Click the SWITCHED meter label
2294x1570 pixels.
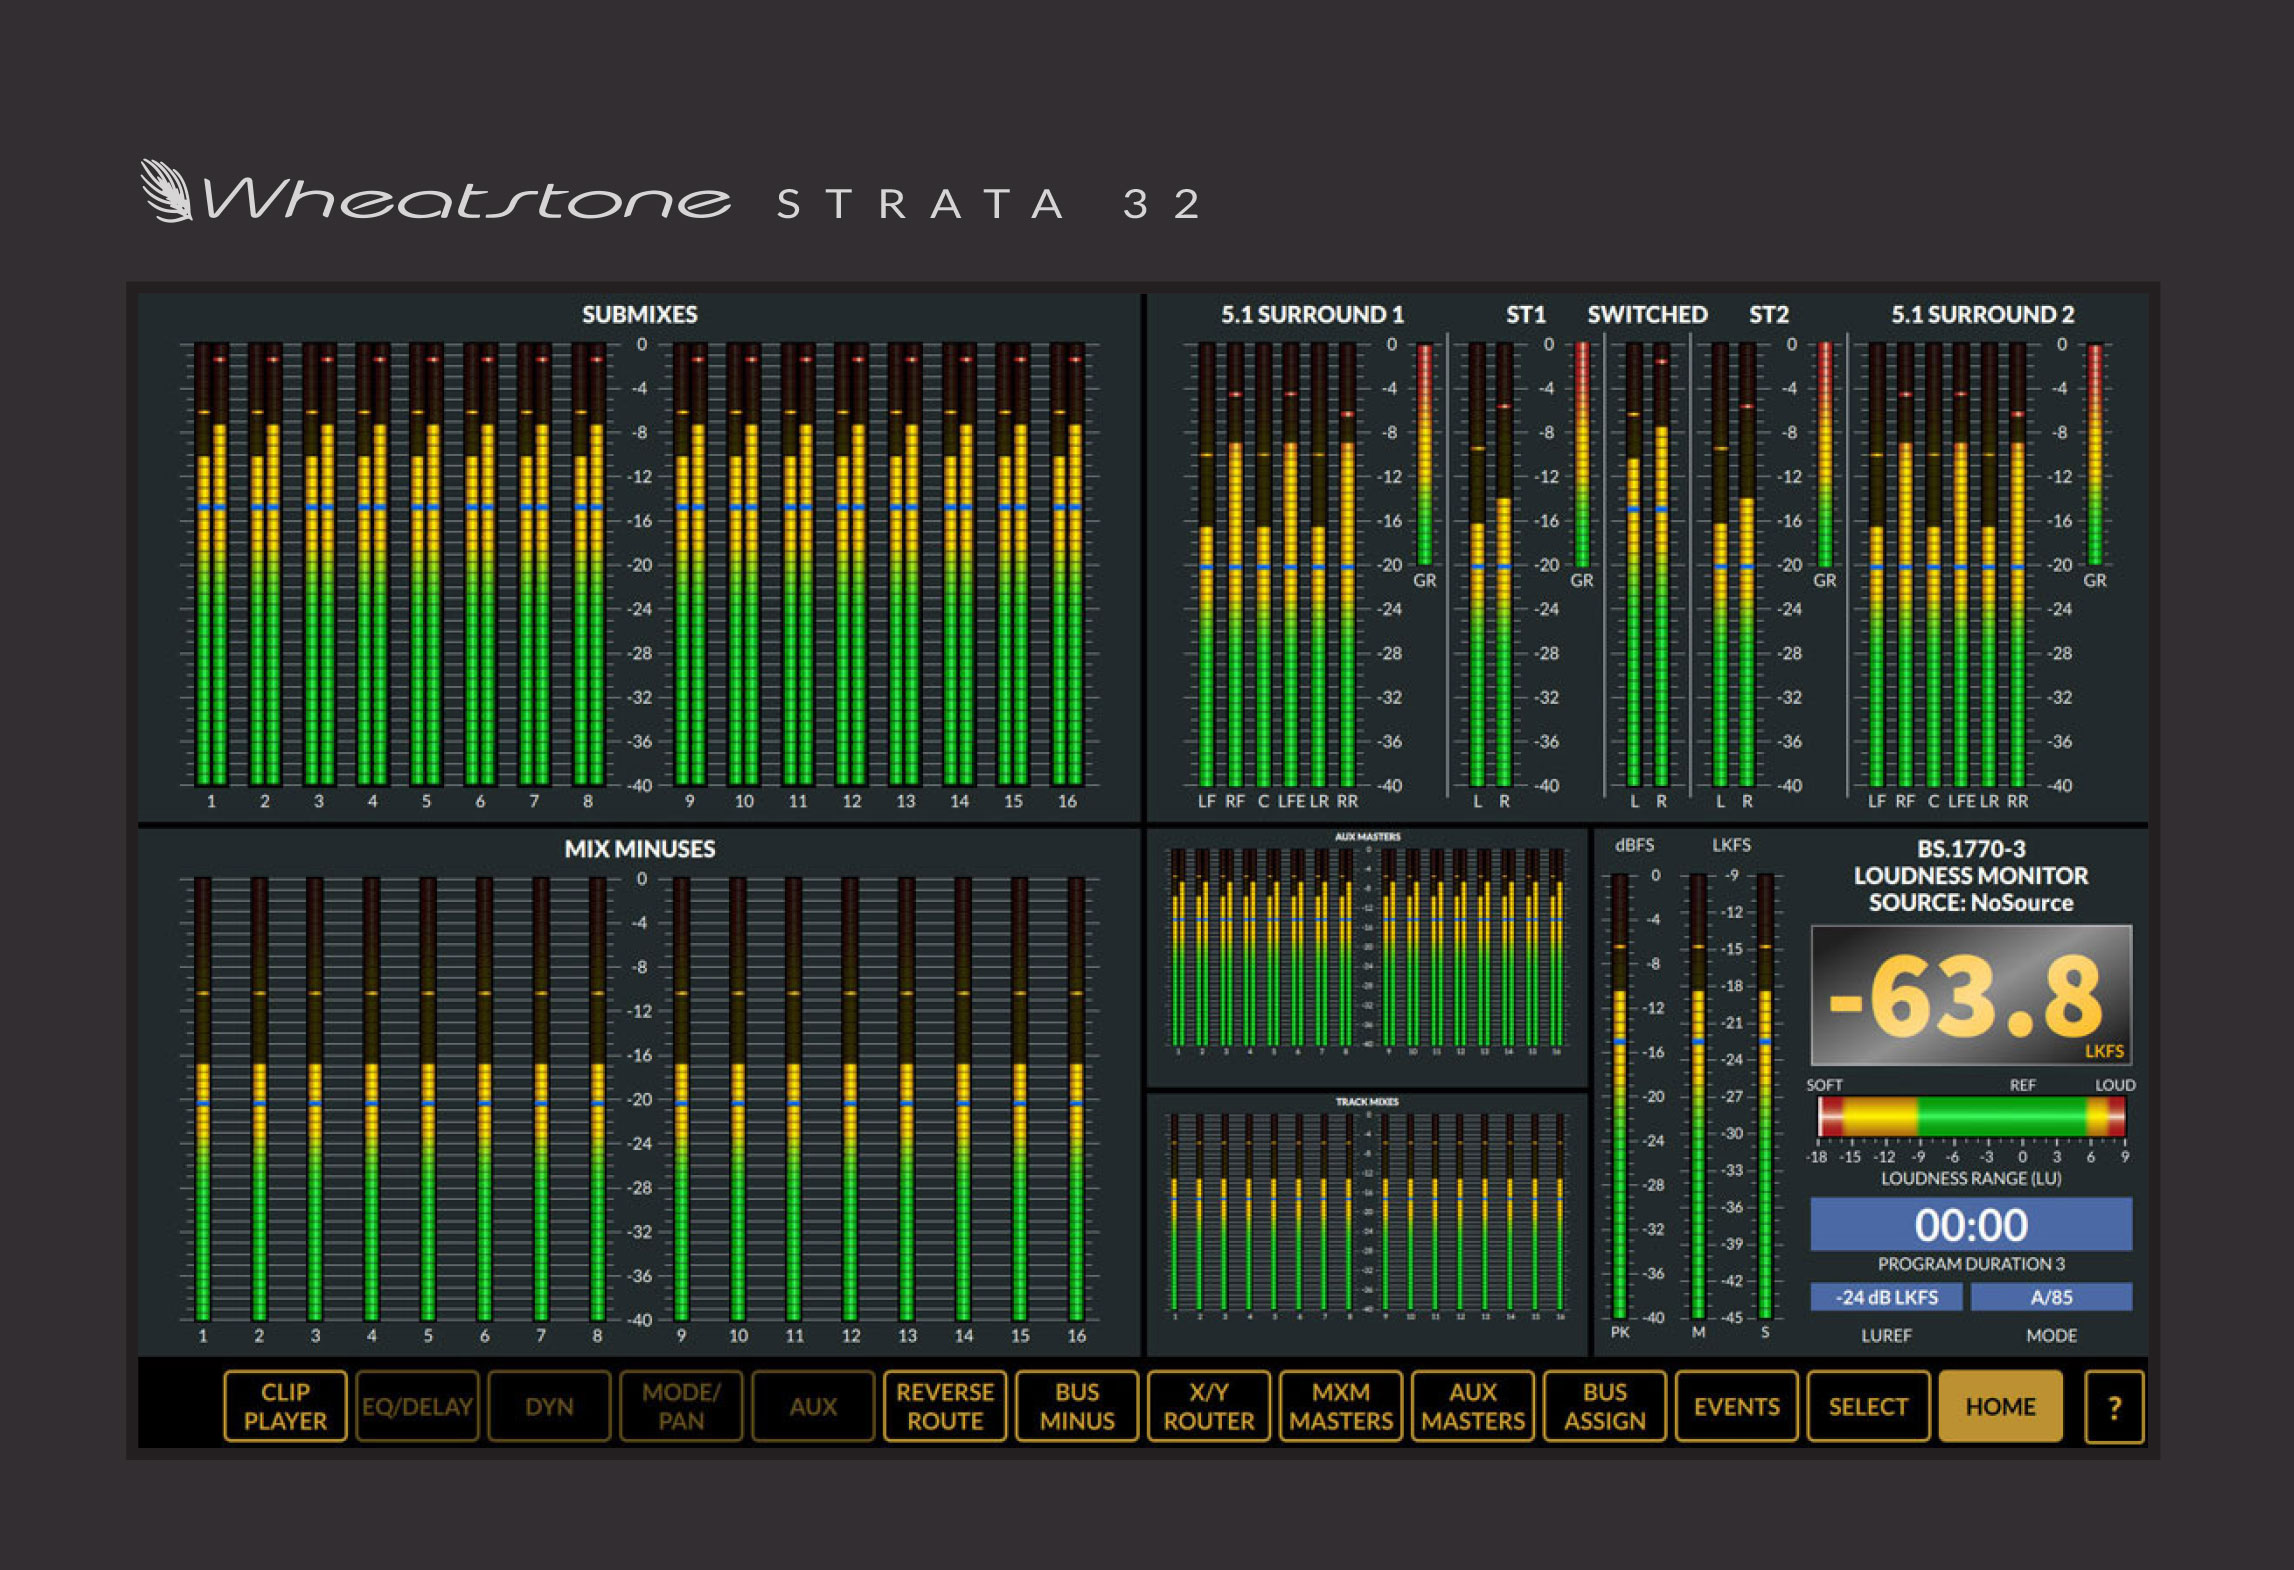point(1647,314)
